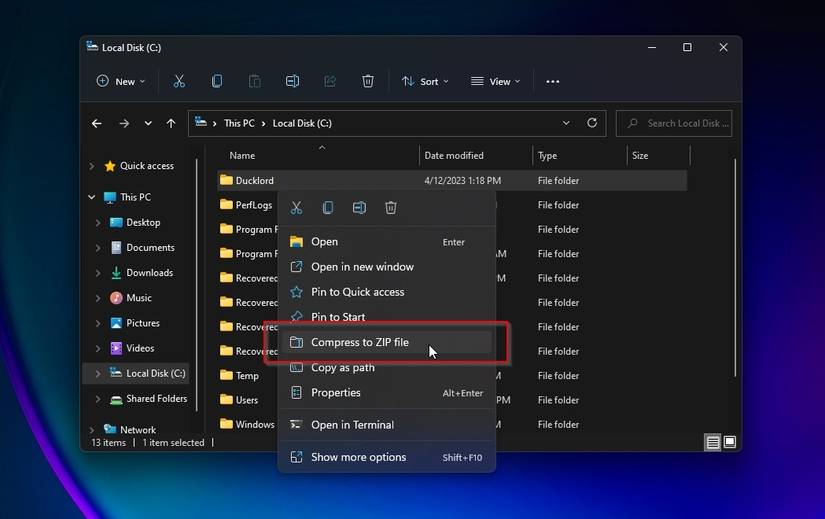
Task: Click the Share icon in the toolbar
Action: [330, 81]
